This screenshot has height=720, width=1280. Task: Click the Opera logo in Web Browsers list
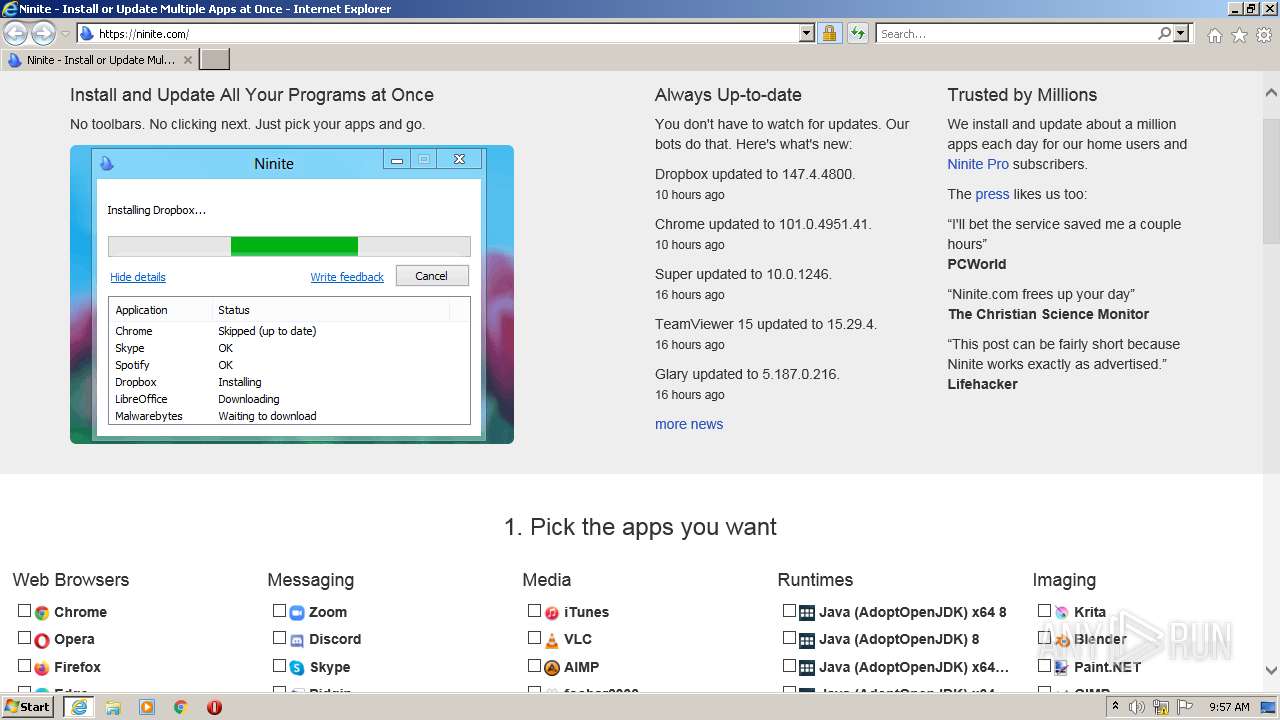click(42, 640)
